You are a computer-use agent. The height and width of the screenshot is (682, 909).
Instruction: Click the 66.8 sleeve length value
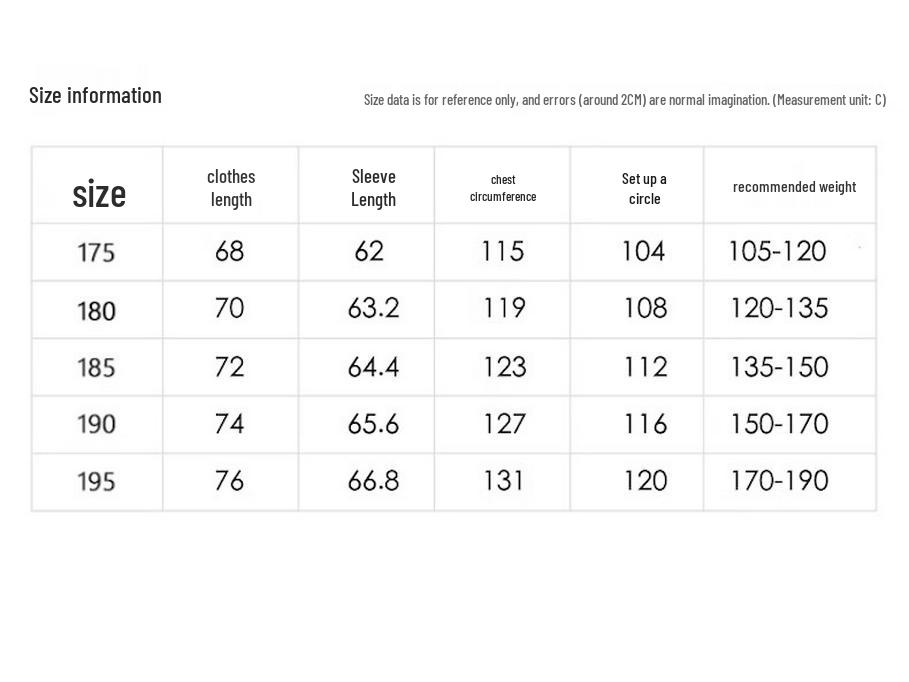click(373, 481)
